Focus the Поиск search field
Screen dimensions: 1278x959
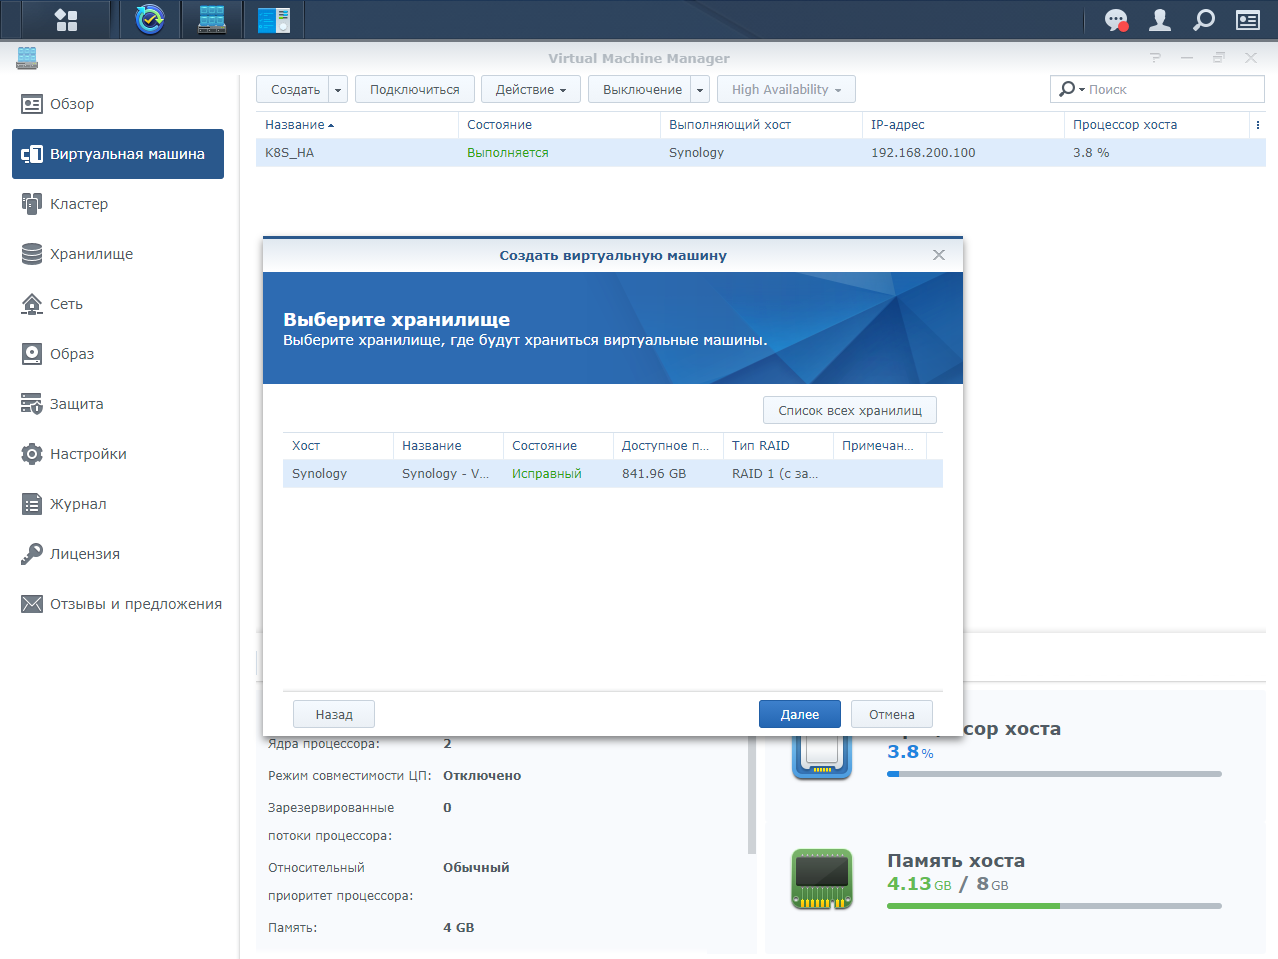tap(1173, 89)
